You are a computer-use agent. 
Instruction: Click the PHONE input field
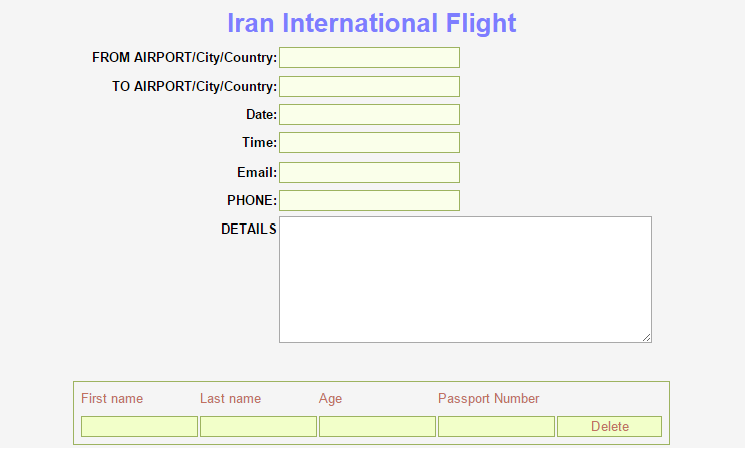[369, 201]
